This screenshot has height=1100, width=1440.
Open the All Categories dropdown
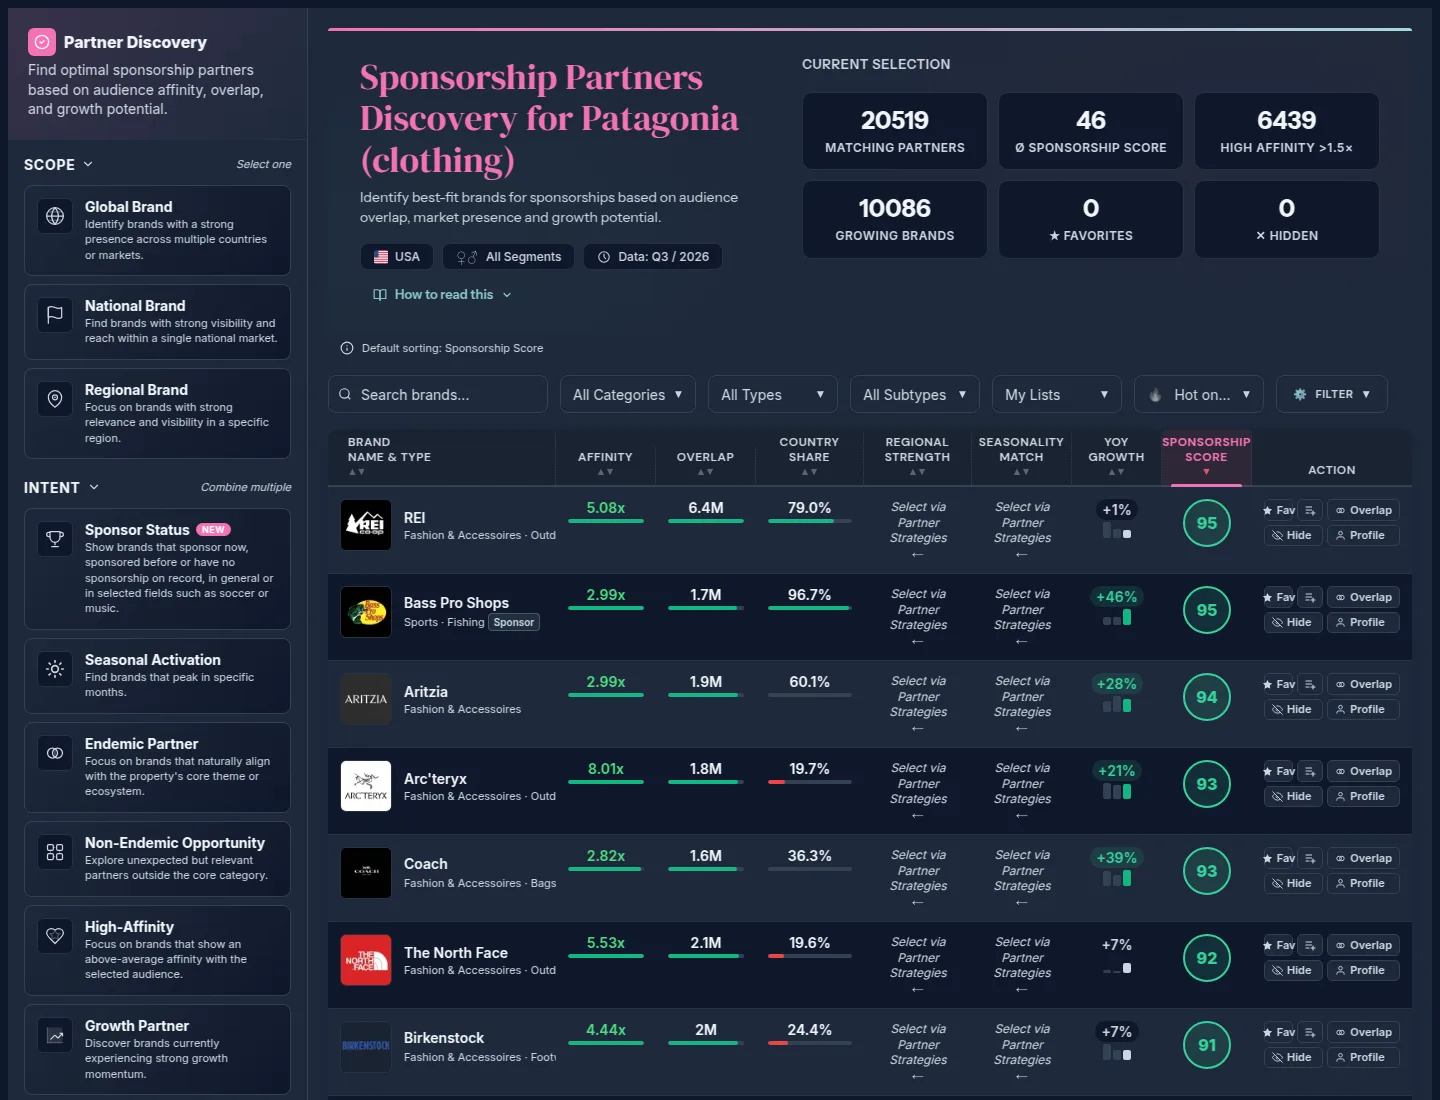[x=628, y=394]
